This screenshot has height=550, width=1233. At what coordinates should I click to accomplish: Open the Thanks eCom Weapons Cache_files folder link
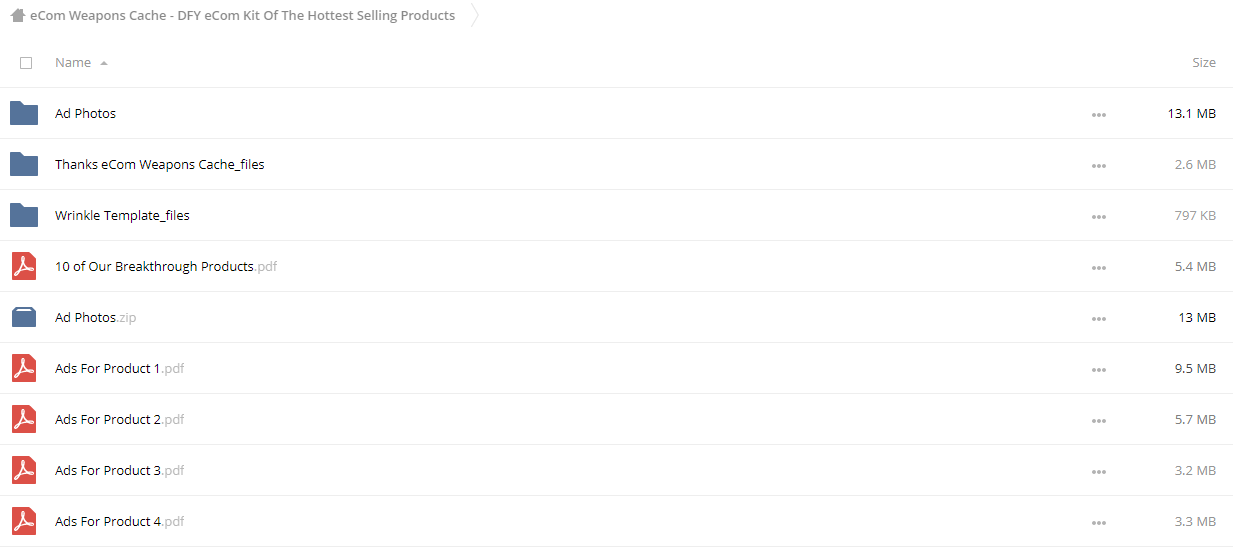pyautogui.click(x=160, y=164)
